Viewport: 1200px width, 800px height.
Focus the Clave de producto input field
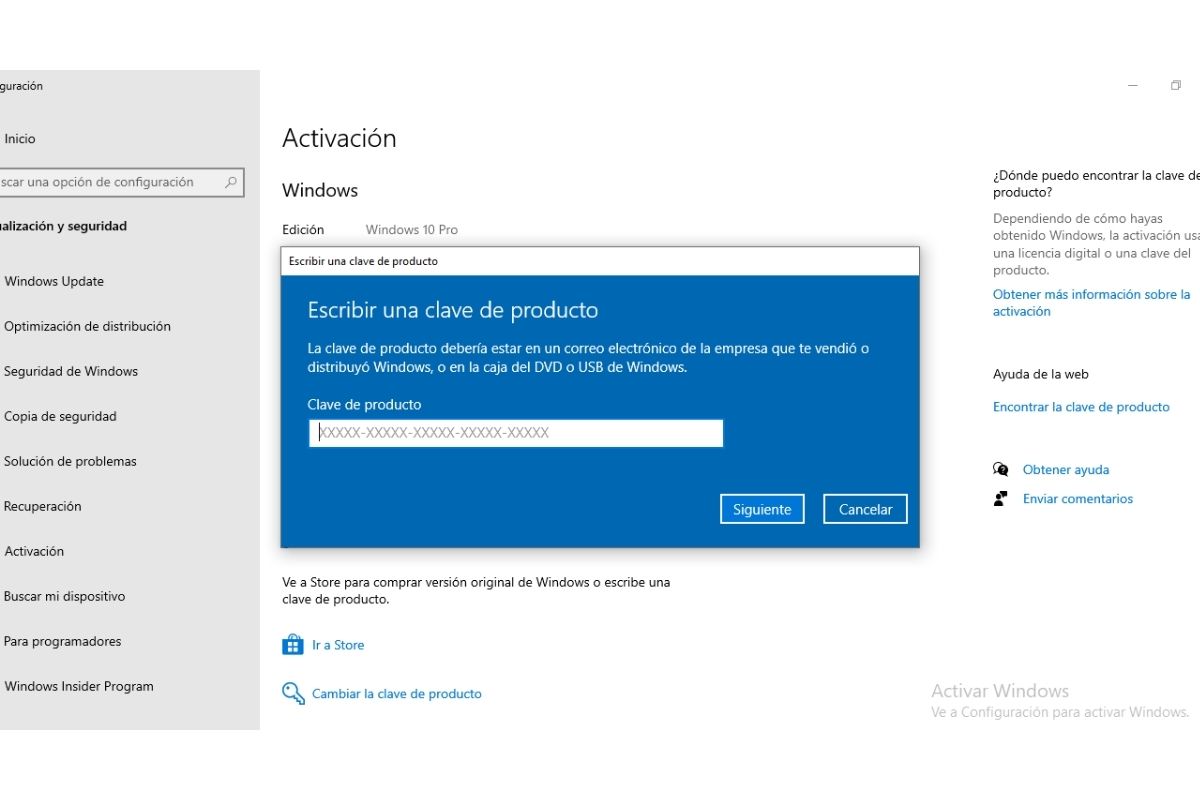pos(516,433)
